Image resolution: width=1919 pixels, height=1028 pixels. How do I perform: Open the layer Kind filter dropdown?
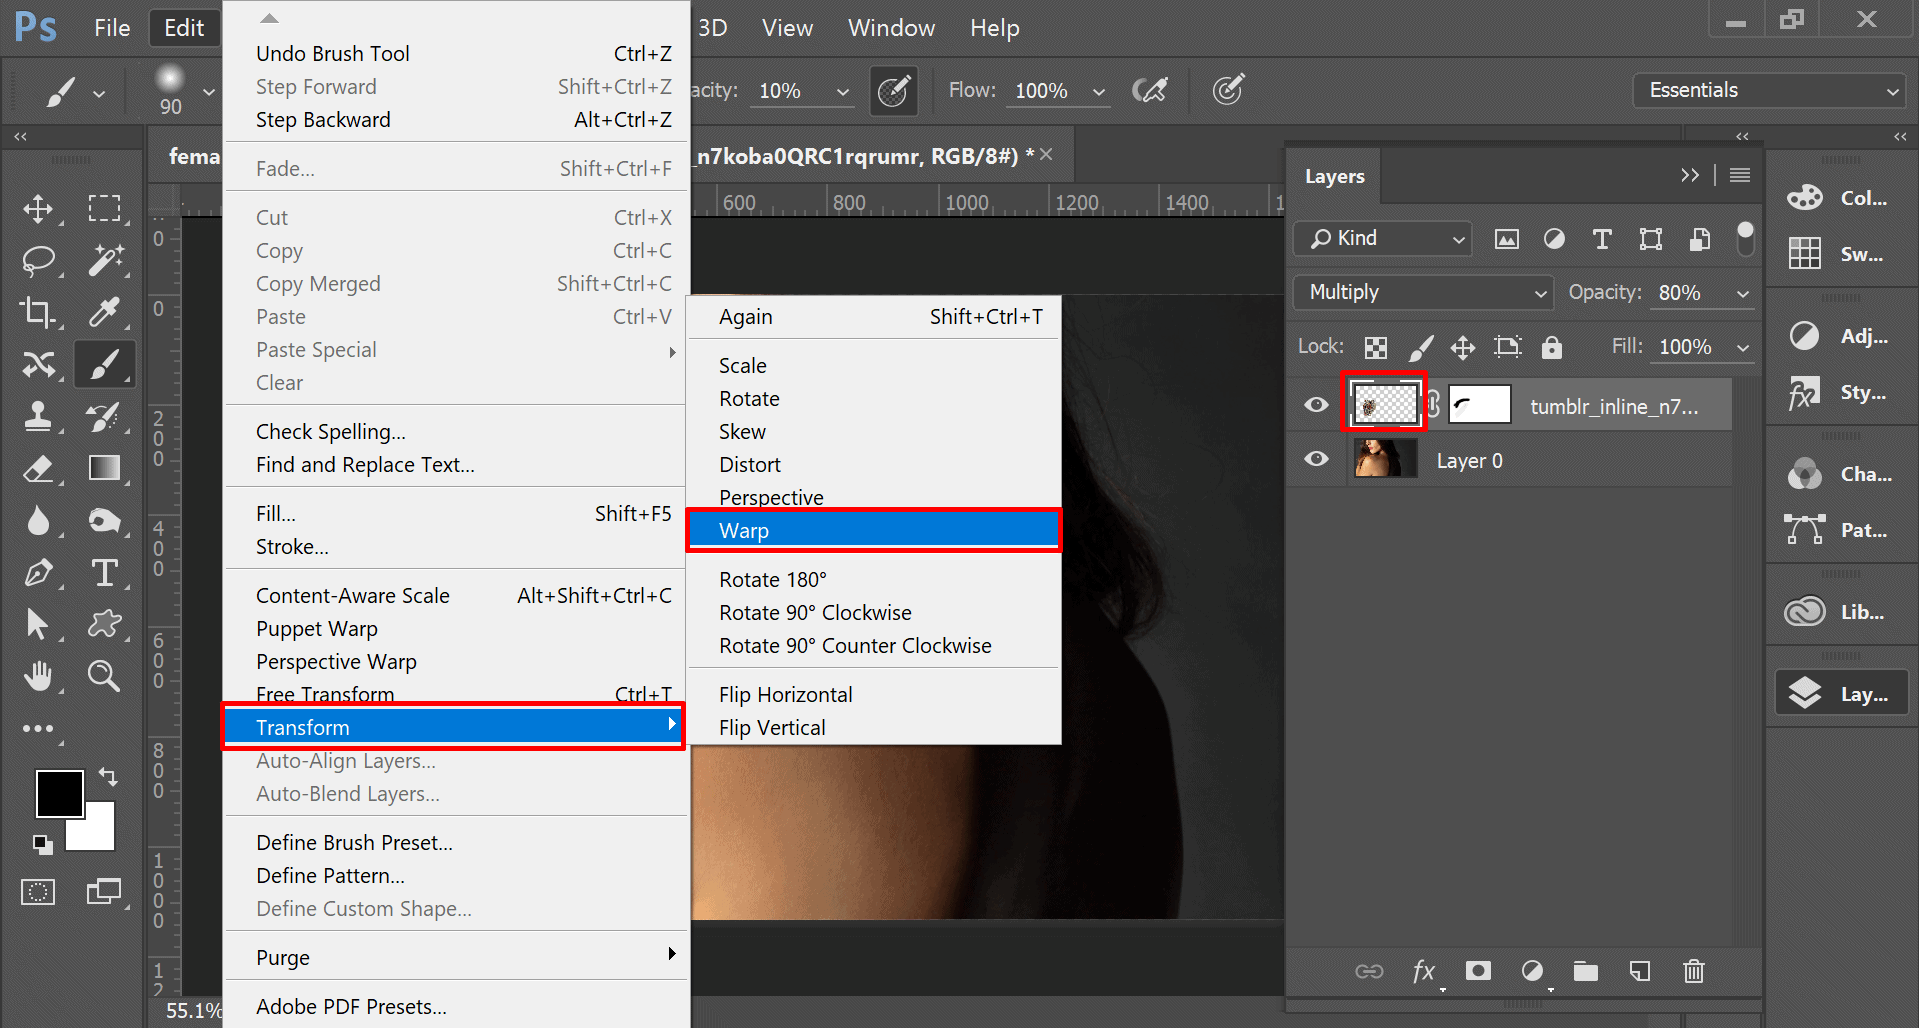pyautogui.click(x=1383, y=239)
